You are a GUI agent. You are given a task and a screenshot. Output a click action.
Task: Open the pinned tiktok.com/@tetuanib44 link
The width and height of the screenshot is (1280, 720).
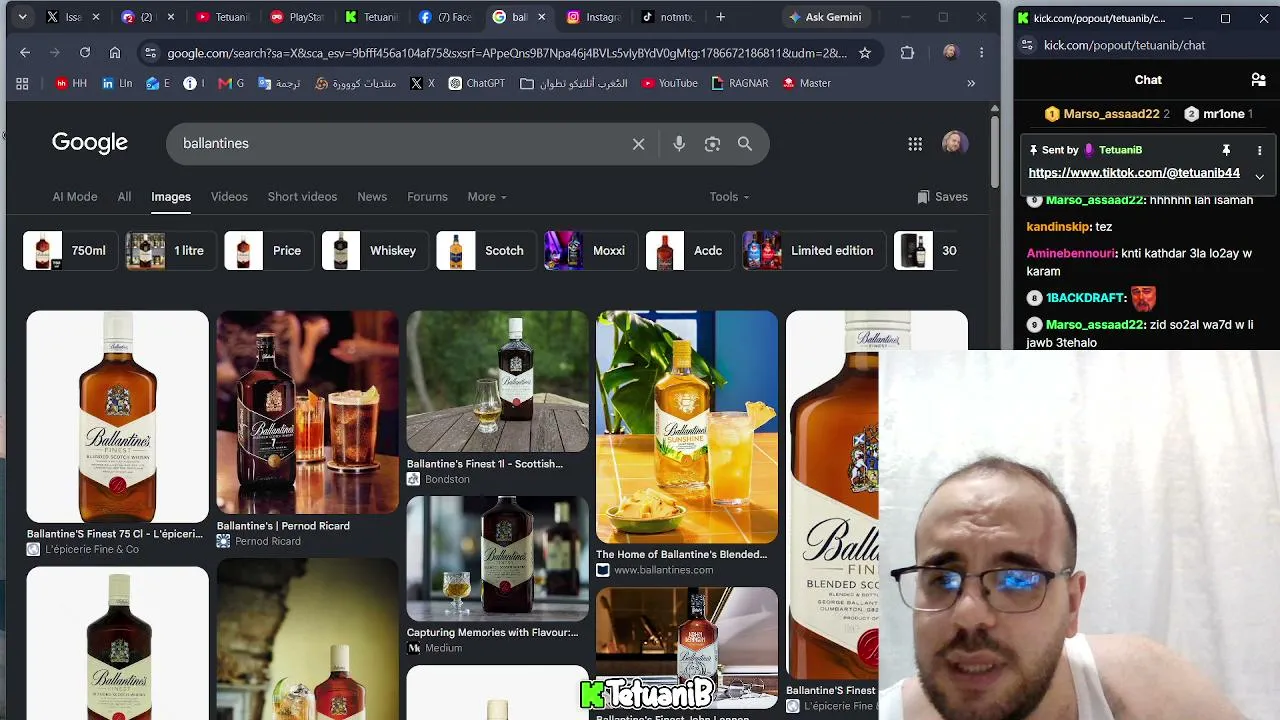1134,173
